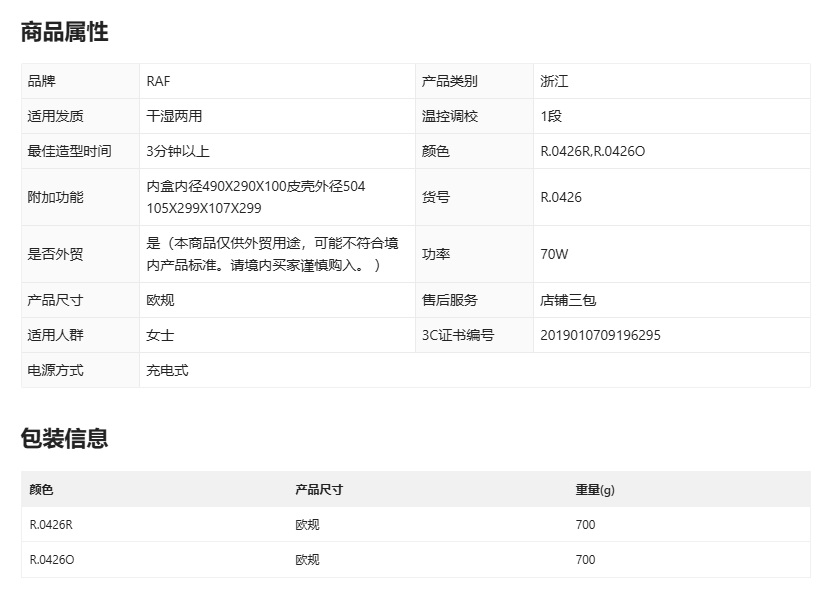The height and width of the screenshot is (600, 835).
Task: Select the 干湿两用 hair type value
Action: tap(174, 116)
